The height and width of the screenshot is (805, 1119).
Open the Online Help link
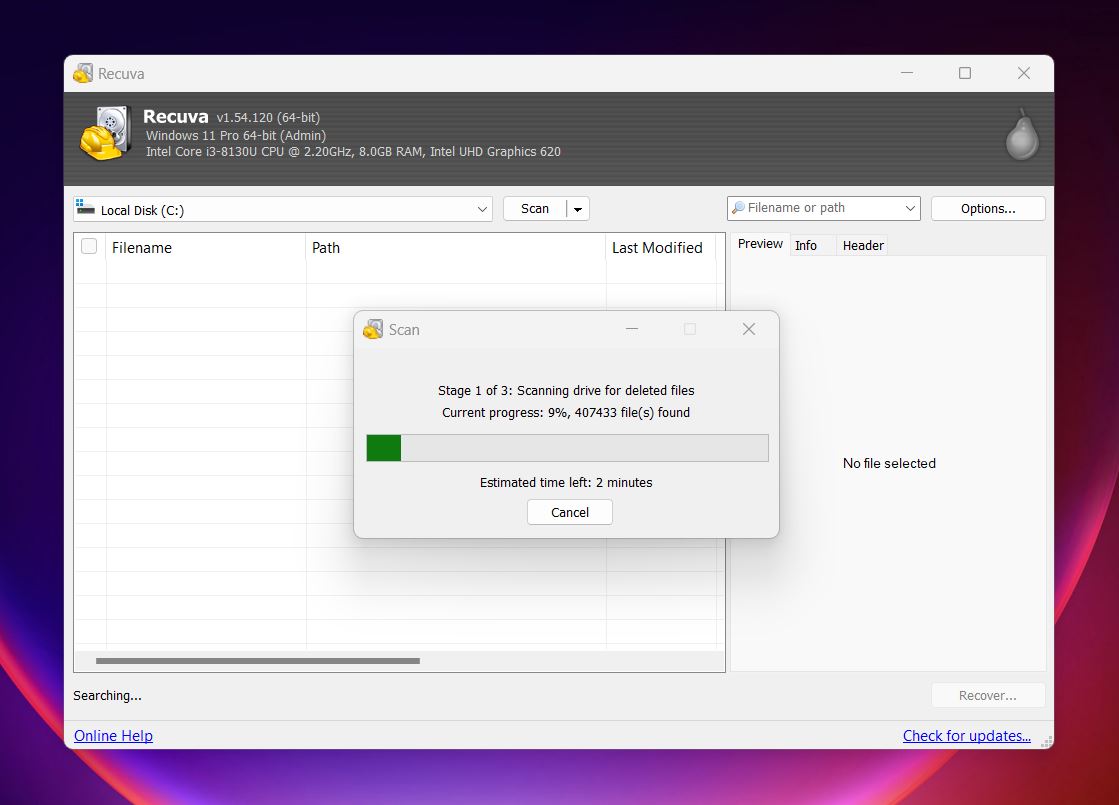(113, 736)
